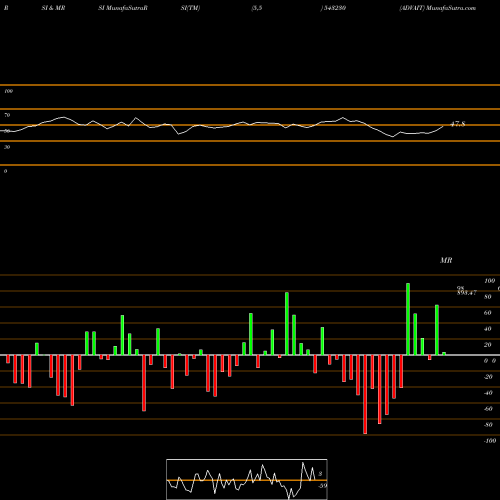
Task: Click the -59 label in mini chart
Action: (322, 486)
